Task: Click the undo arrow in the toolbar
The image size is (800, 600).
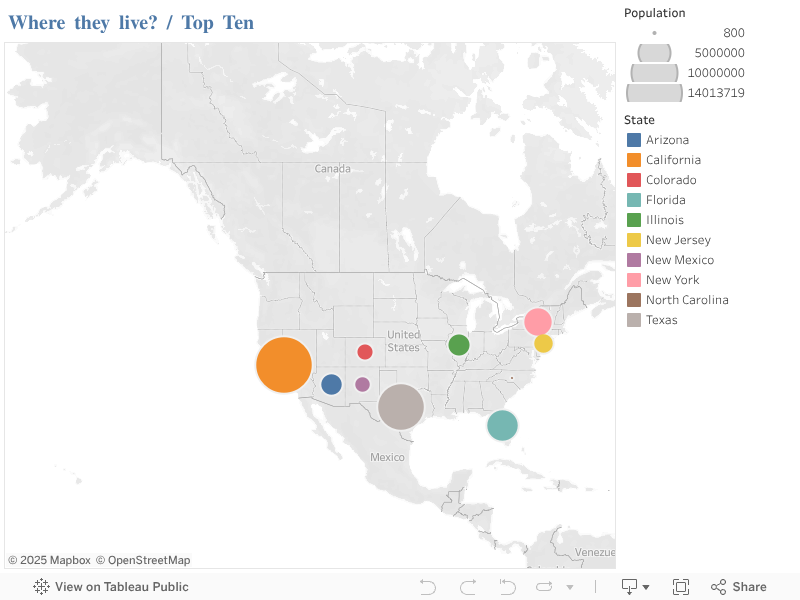Action: point(428,587)
